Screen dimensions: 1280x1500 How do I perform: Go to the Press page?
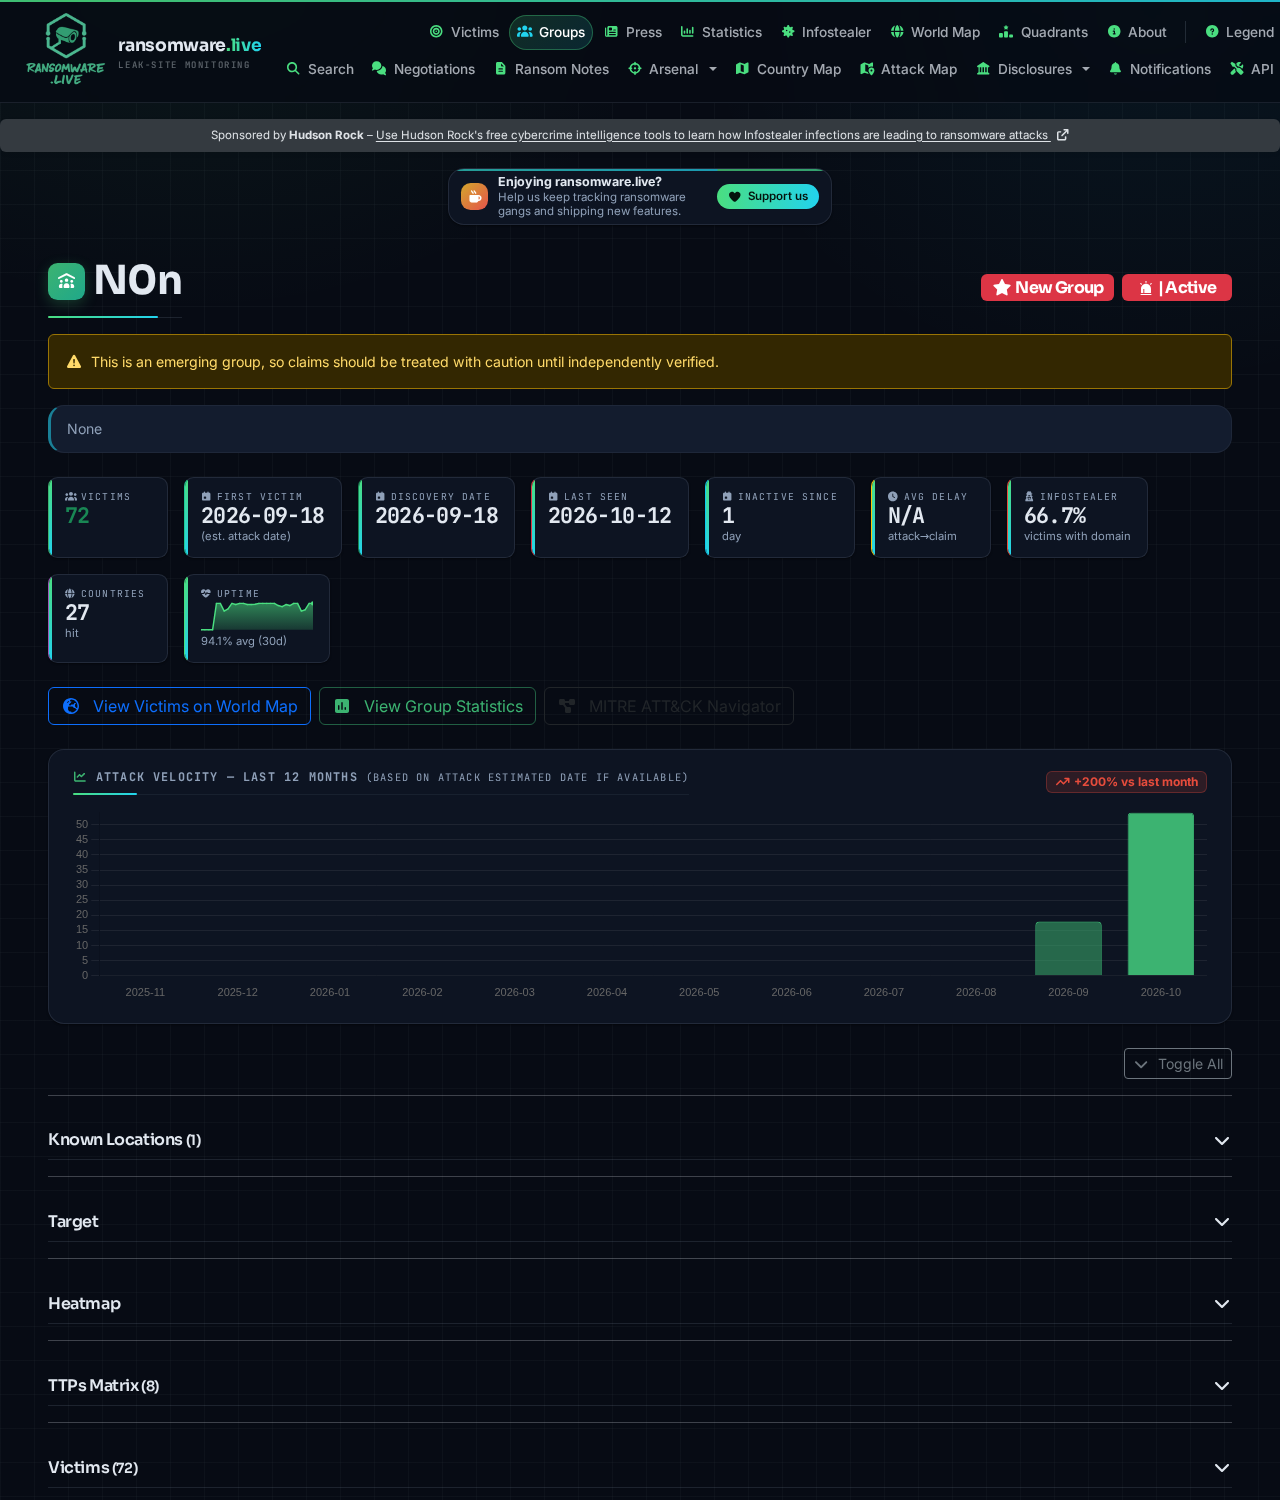633,32
